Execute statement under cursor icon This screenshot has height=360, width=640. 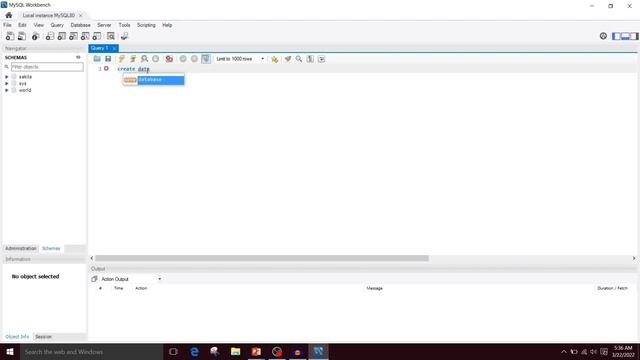[133, 59]
